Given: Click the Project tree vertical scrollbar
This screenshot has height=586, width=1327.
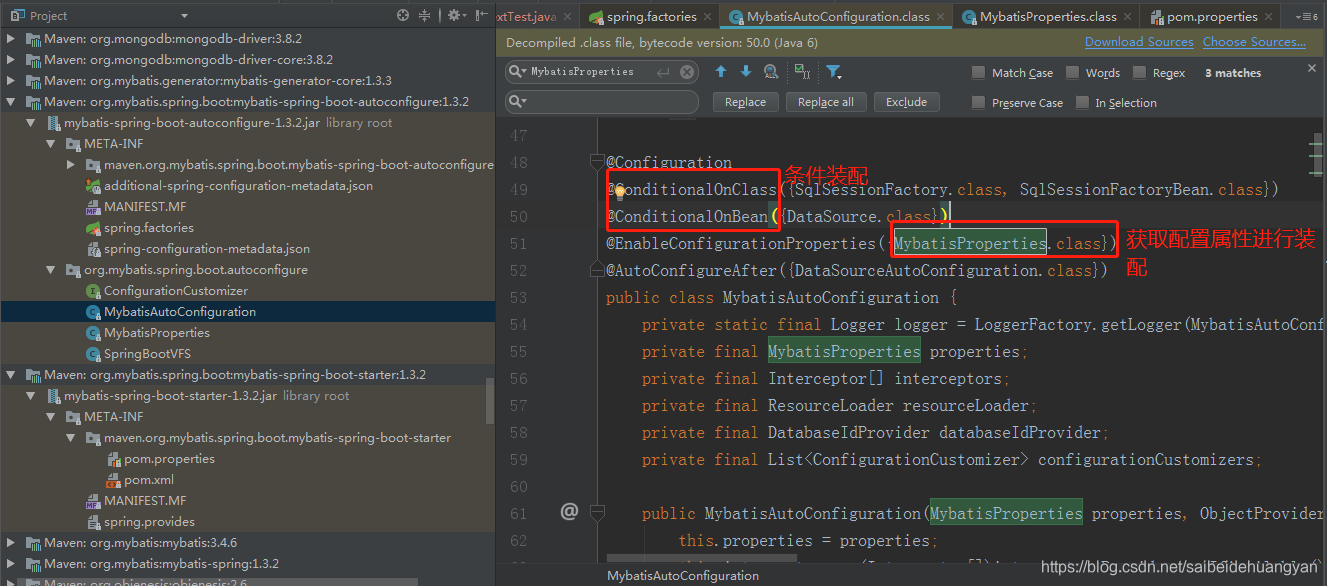Looking at the screenshot, I should click(x=489, y=400).
